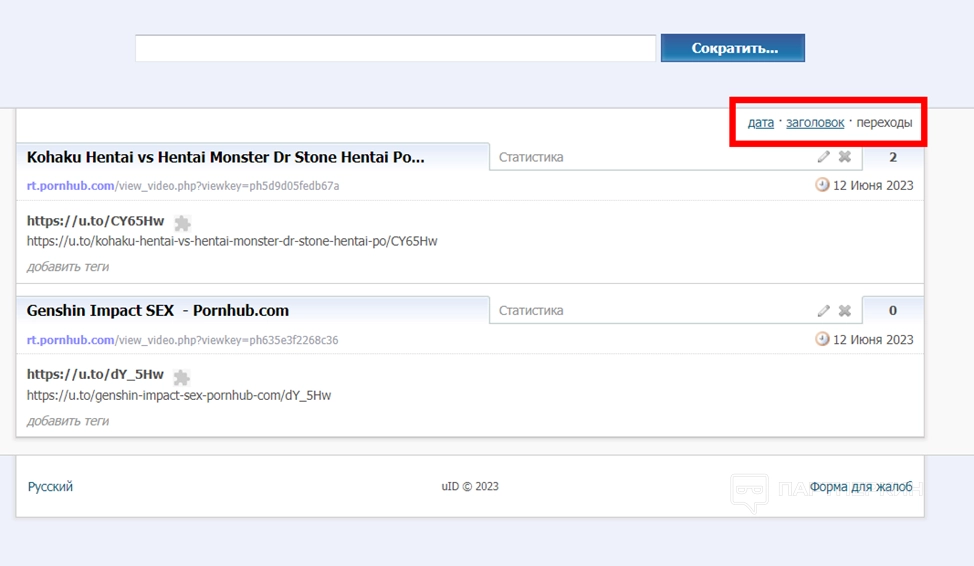974x566 pixels.
Task: Click the Kohaku Hentai title heading
Action: click(x=225, y=157)
